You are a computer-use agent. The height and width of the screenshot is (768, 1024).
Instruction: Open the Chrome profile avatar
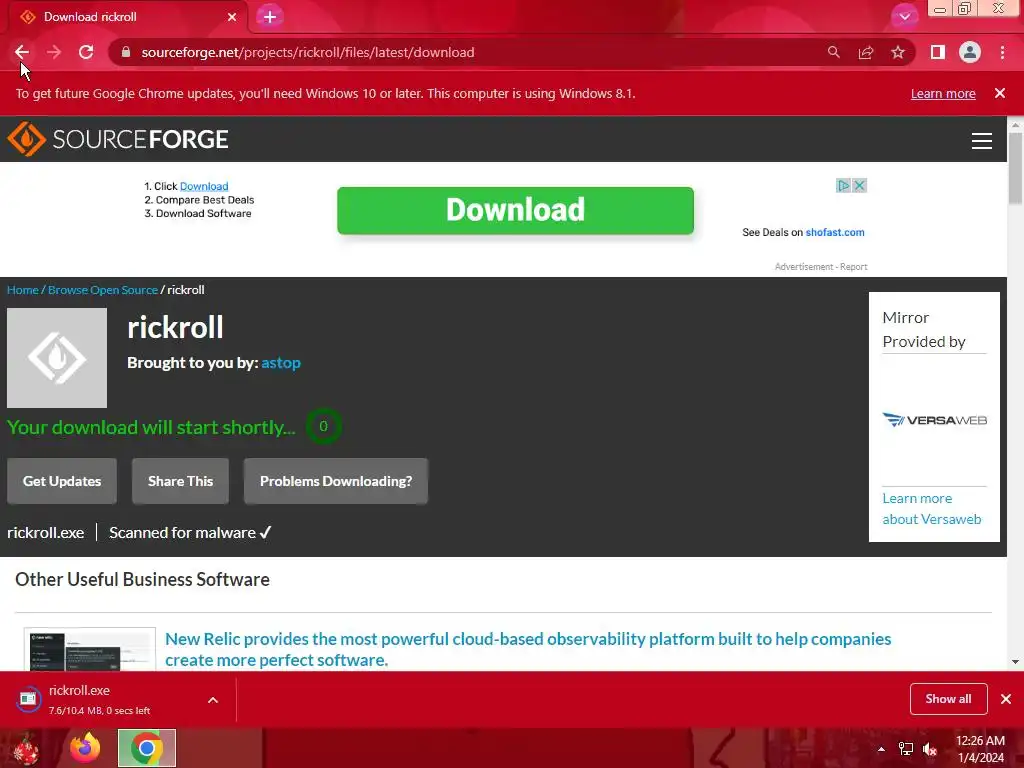pyautogui.click(x=970, y=52)
